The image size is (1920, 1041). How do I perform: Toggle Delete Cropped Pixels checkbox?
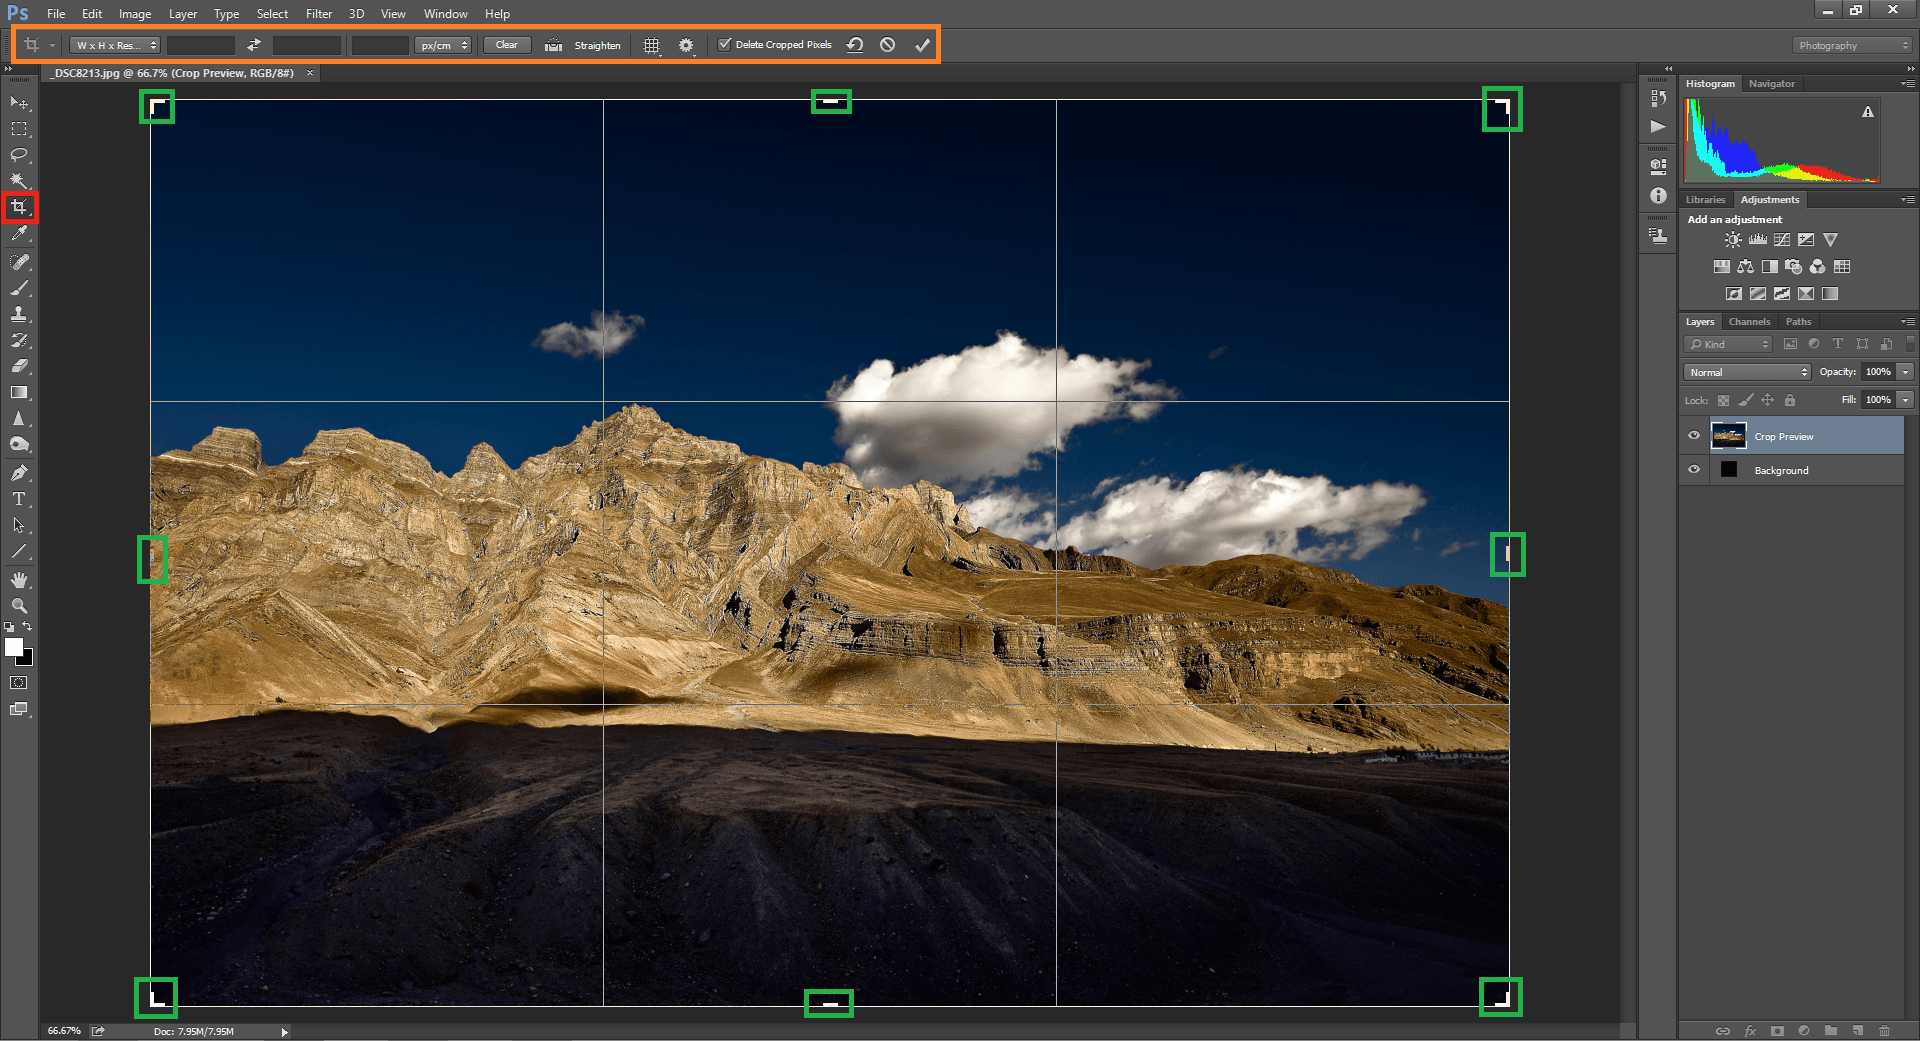(725, 45)
